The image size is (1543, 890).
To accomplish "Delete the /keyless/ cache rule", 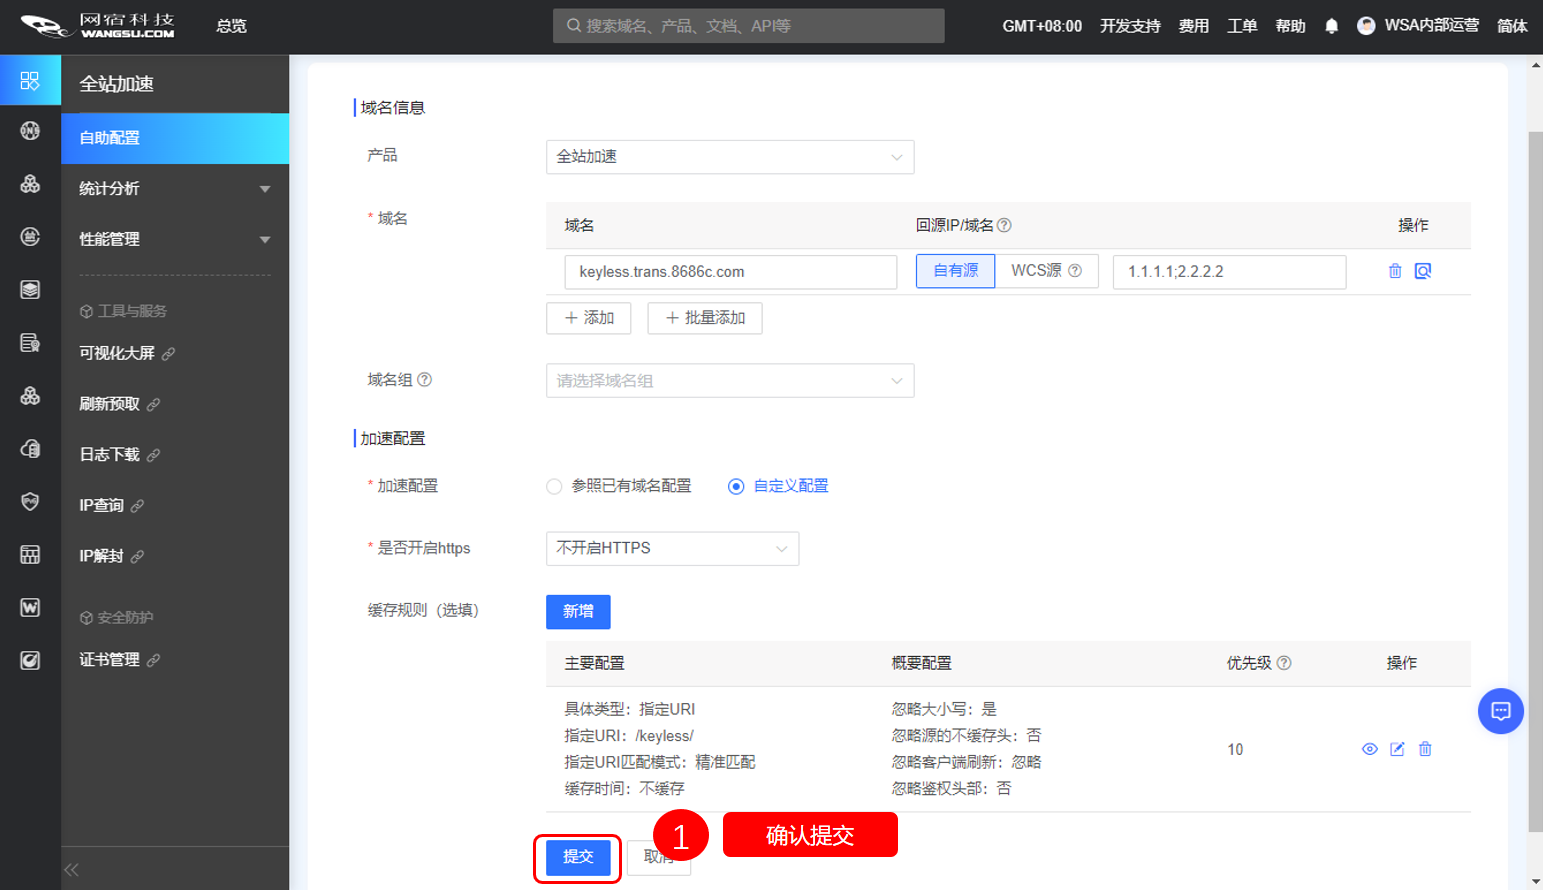I will pyautogui.click(x=1425, y=749).
